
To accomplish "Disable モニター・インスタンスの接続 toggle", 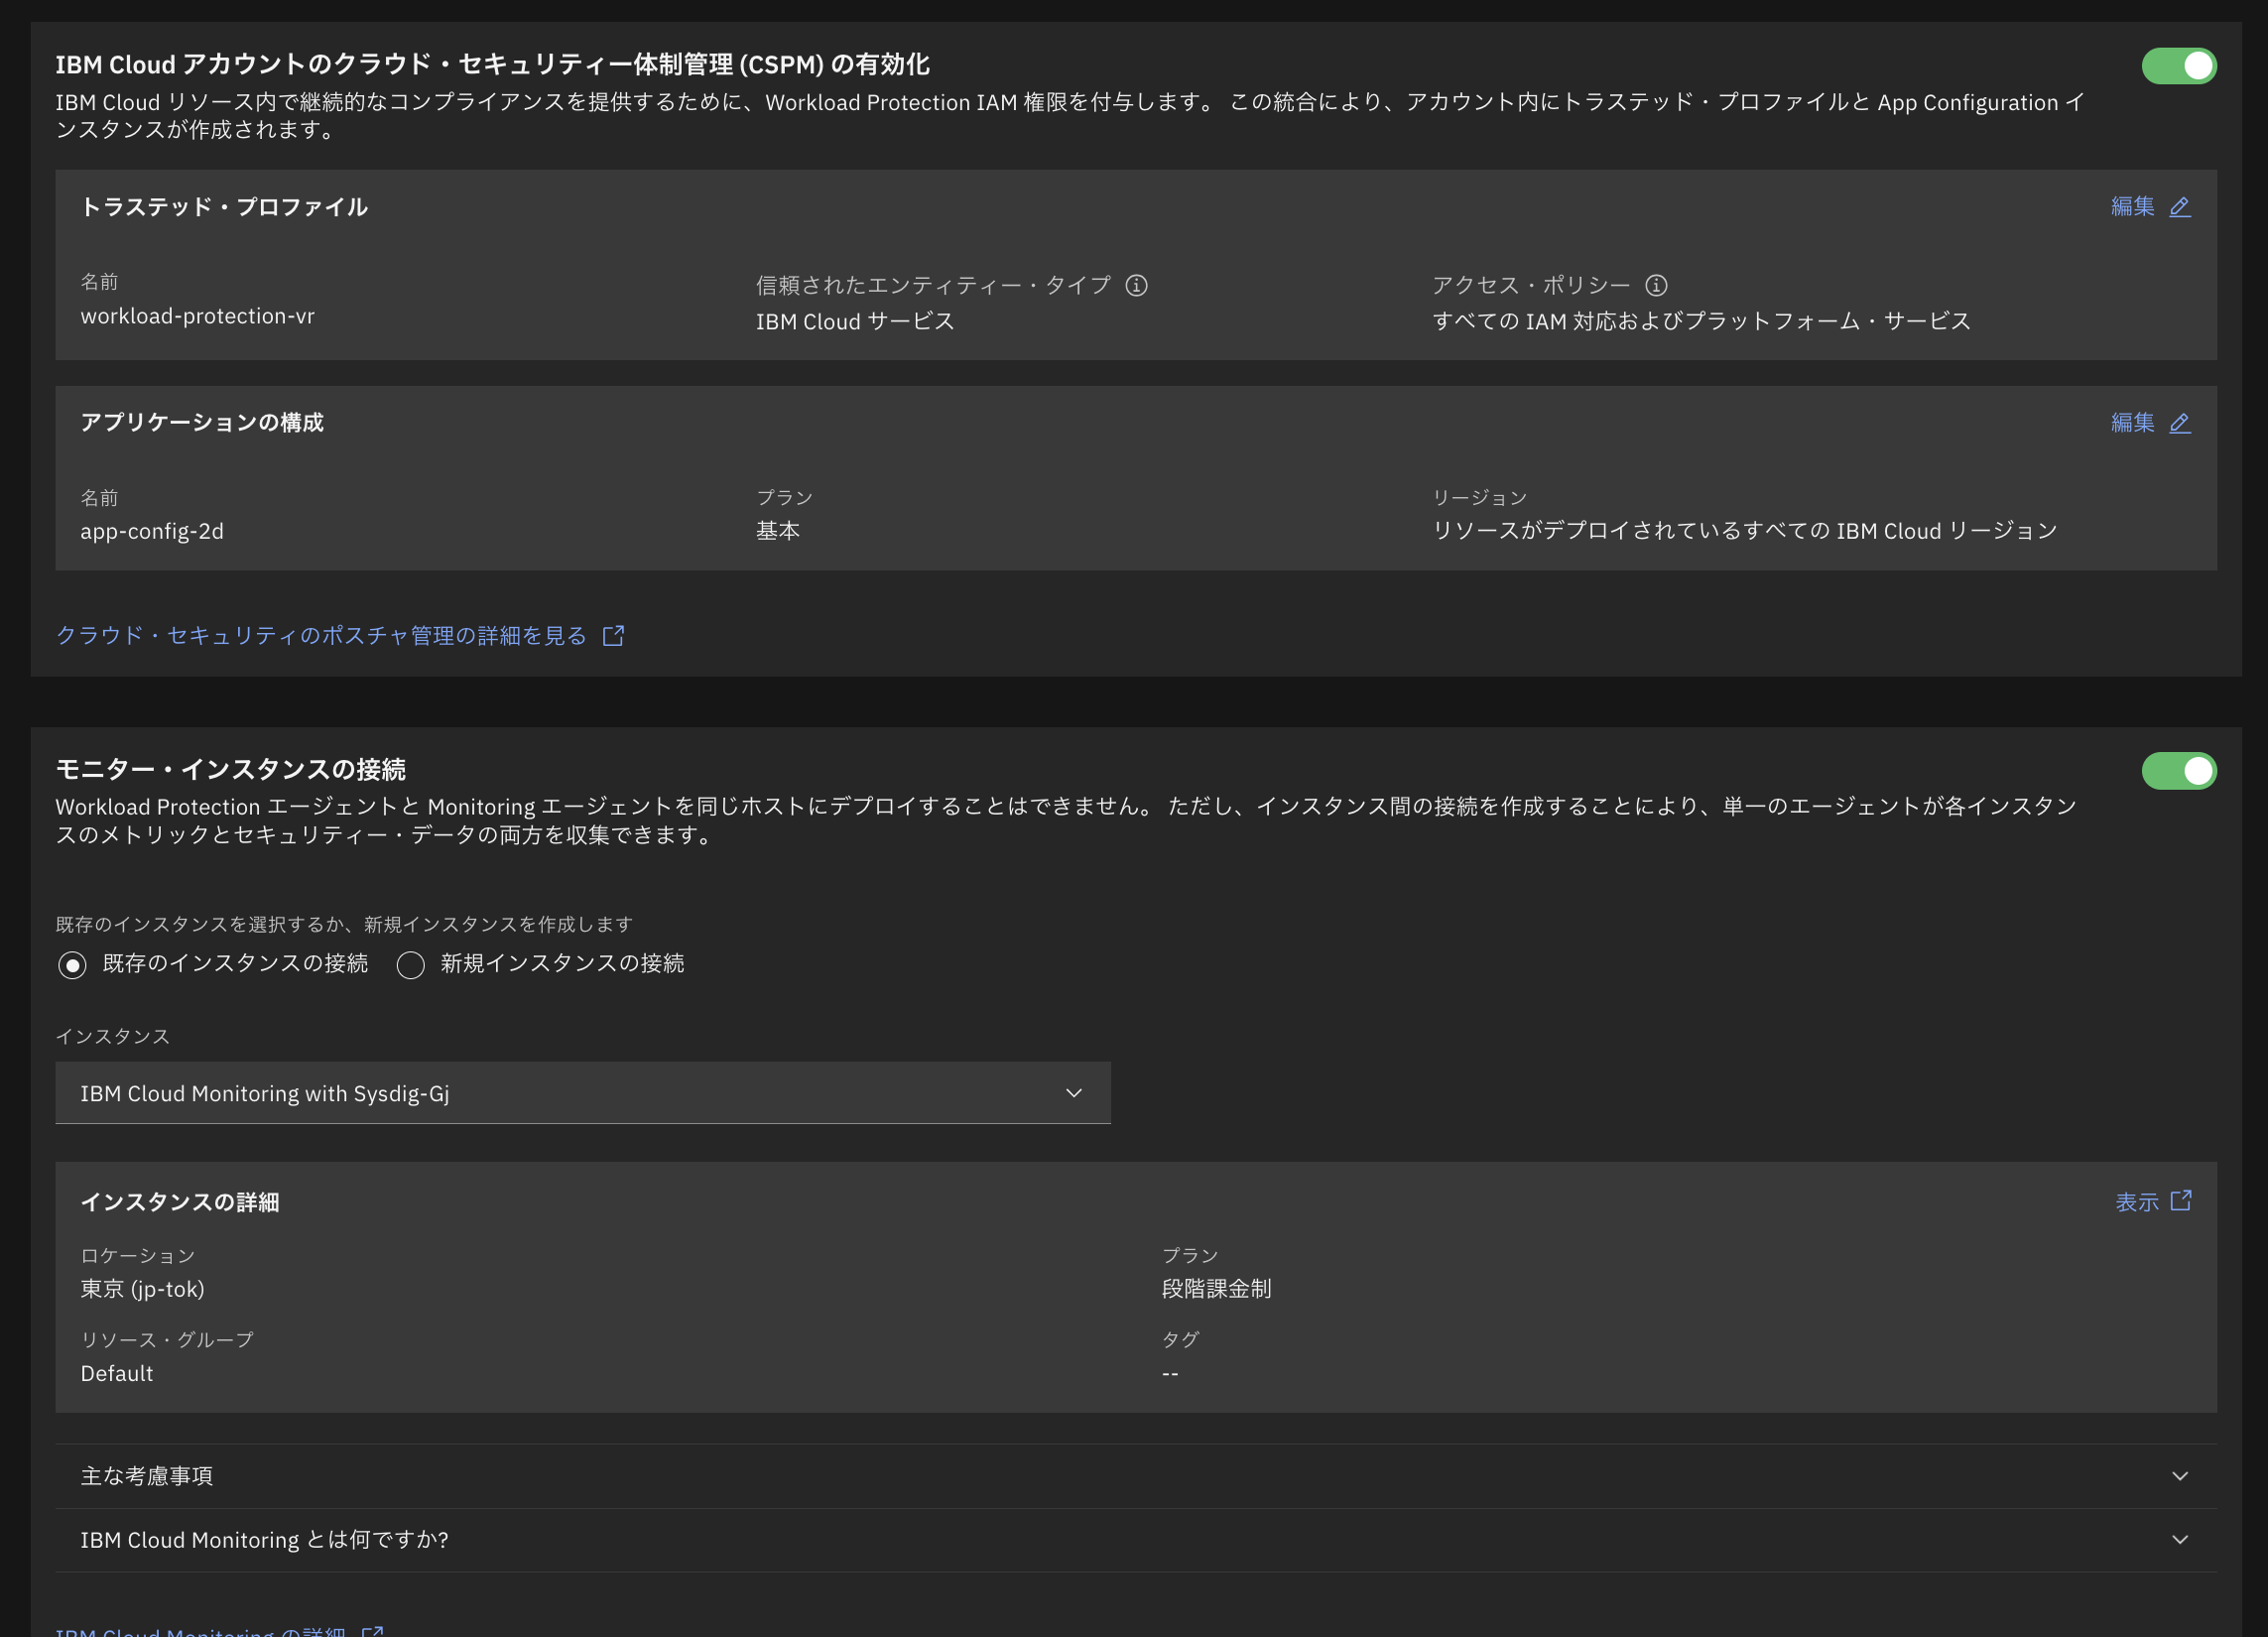I will 2178,771.
